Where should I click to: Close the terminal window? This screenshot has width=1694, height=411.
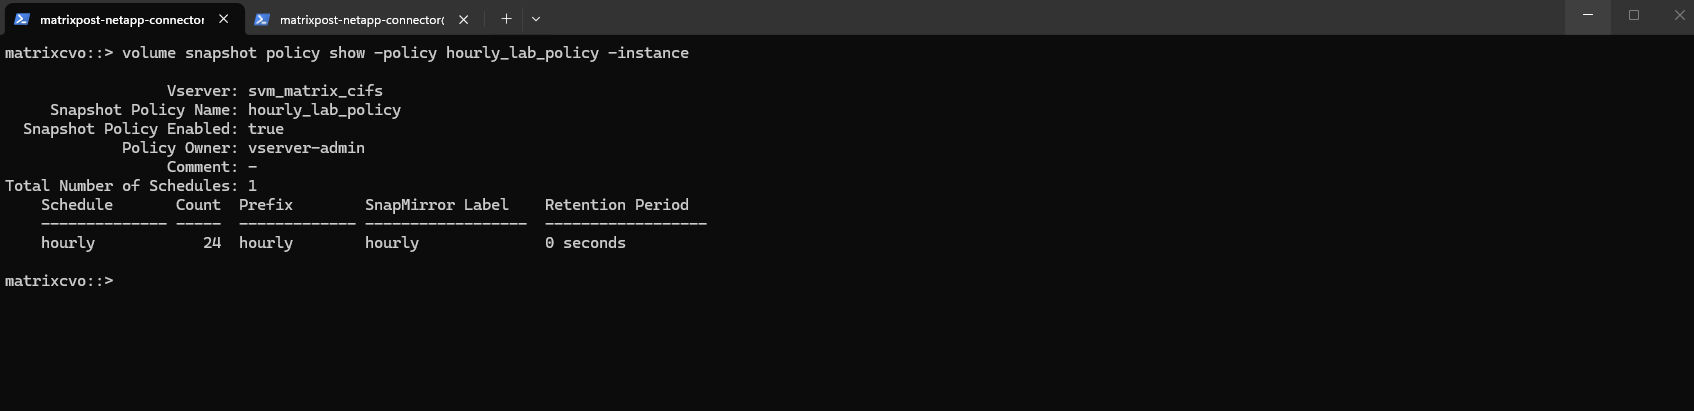(x=1679, y=15)
